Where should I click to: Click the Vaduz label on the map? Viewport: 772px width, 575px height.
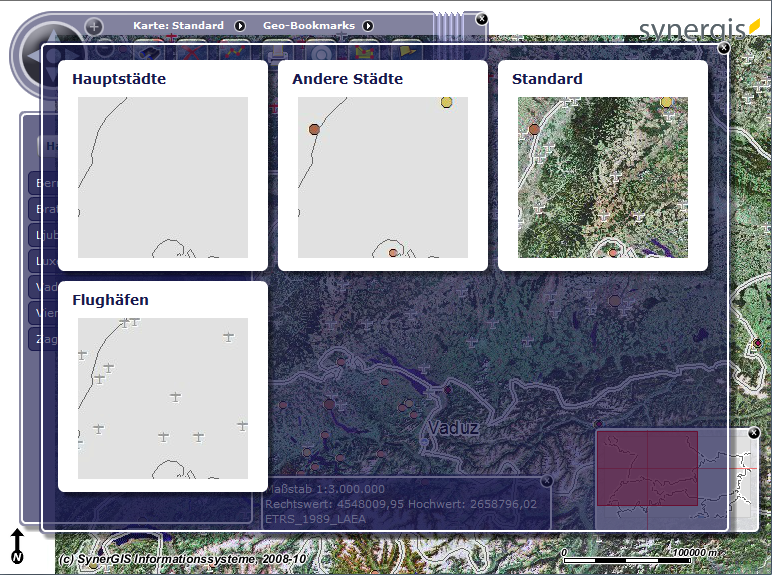(453, 427)
